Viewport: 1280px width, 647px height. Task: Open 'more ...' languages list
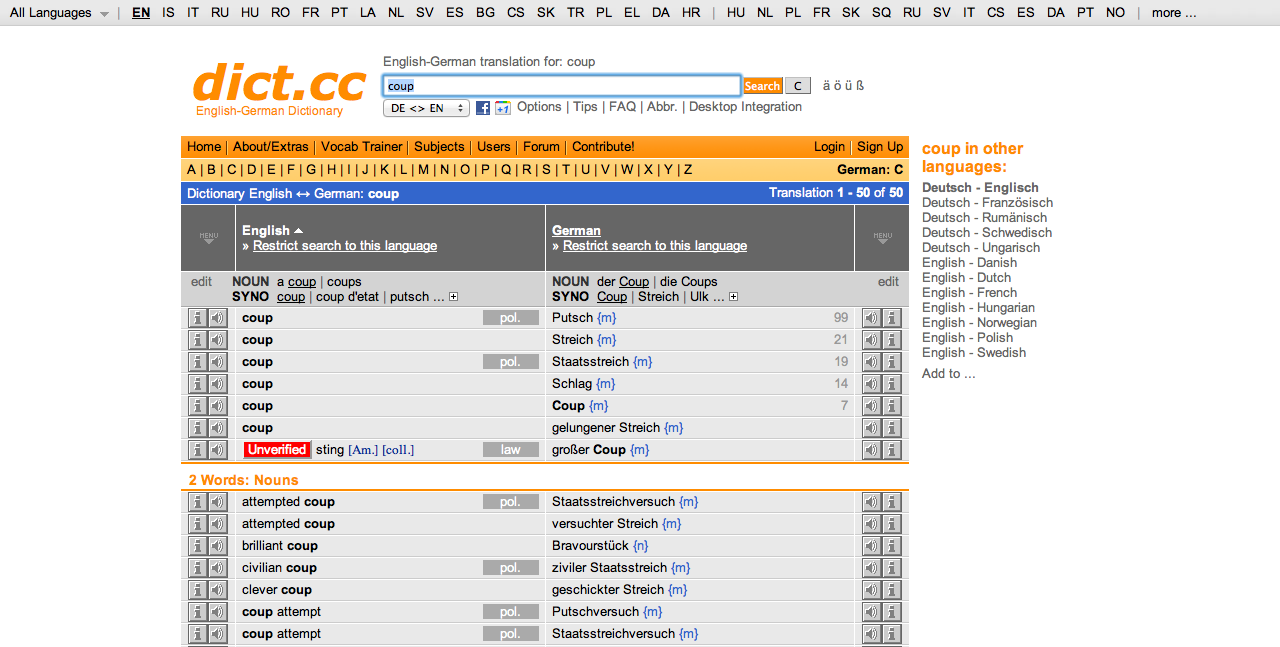pos(1174,13)
